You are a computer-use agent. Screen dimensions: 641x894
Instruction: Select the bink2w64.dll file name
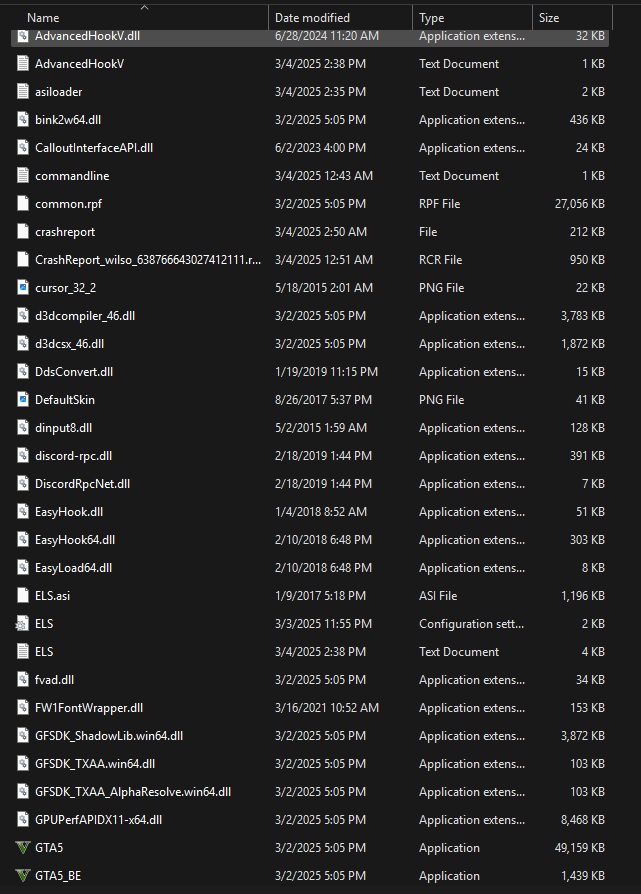(68, 120)
